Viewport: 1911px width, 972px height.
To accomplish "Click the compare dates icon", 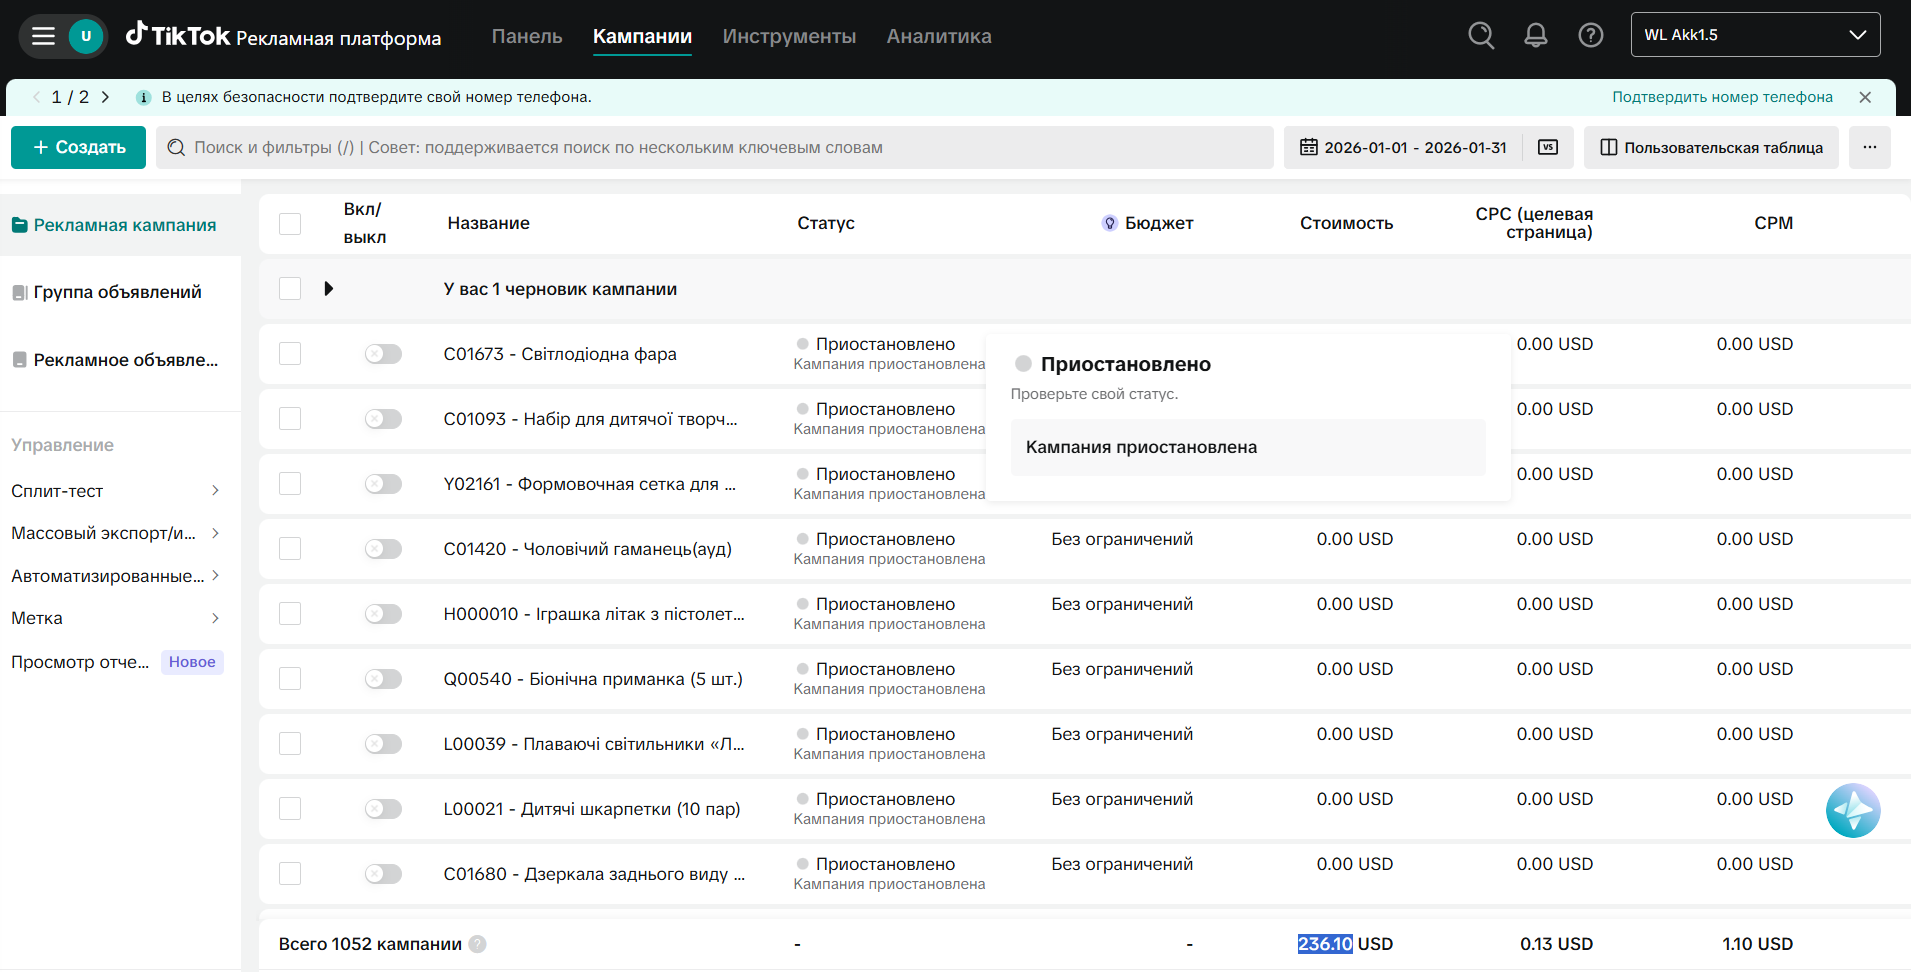I will pyautogui.click(x=1547, y=148).
